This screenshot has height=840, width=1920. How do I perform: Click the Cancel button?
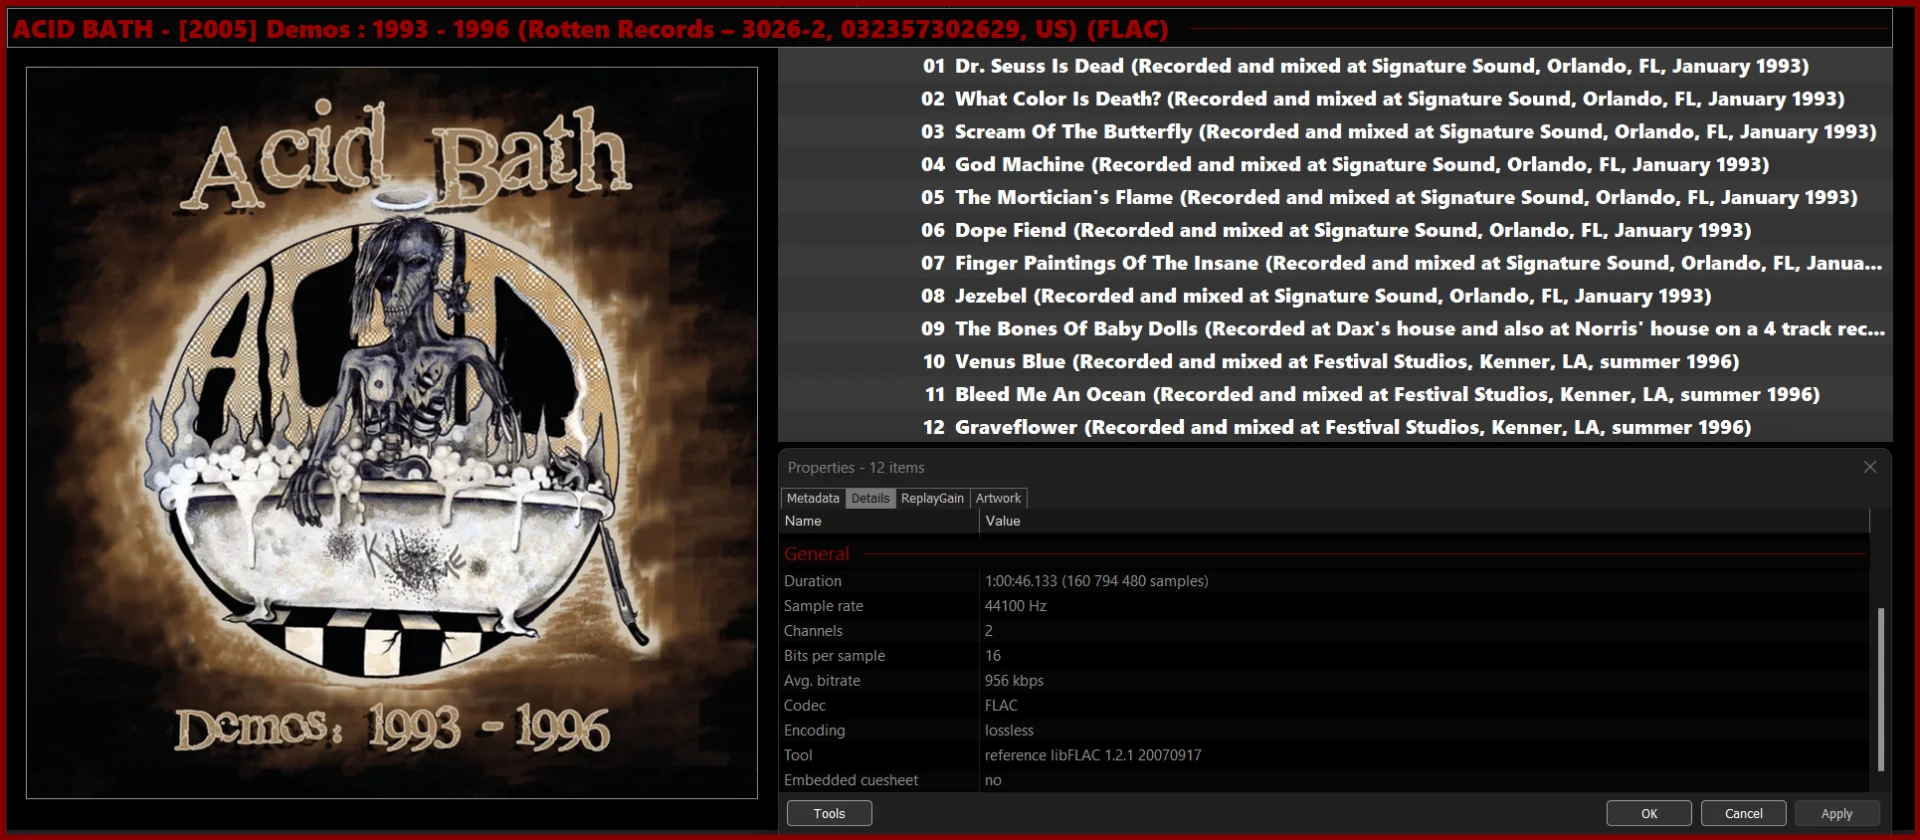click(x=1743, y=813)
